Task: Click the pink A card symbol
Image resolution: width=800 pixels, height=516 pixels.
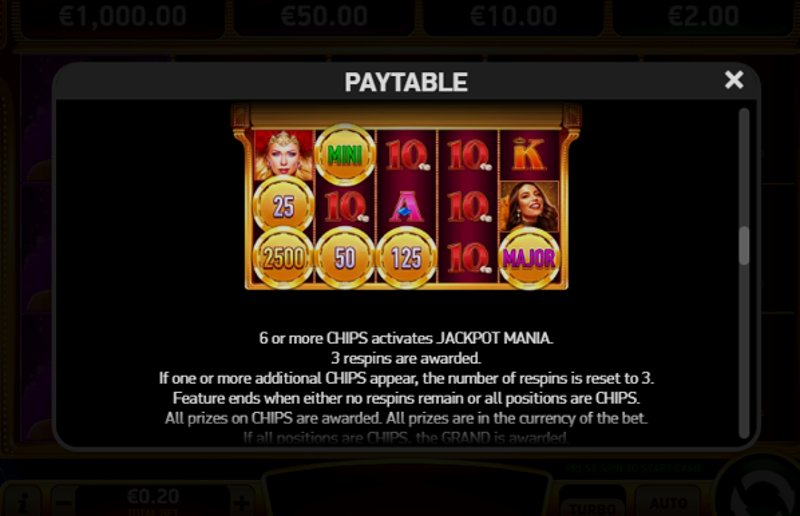Action: pos(406,207)
